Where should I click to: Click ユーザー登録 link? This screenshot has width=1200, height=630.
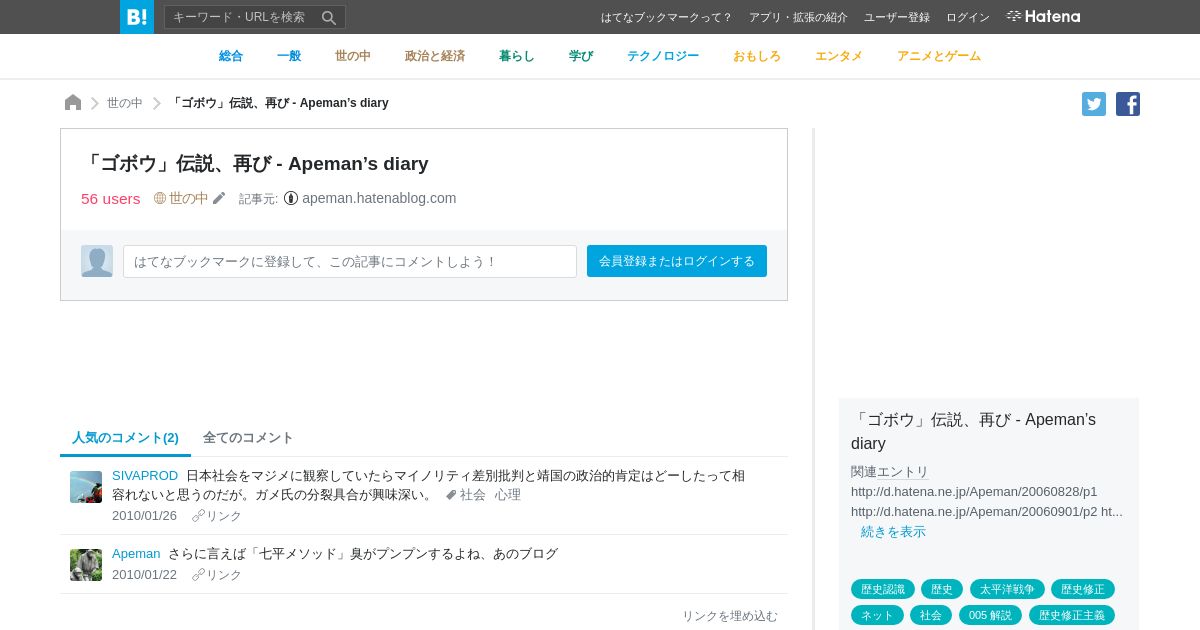pyautogui.click(x=897, y=17)
